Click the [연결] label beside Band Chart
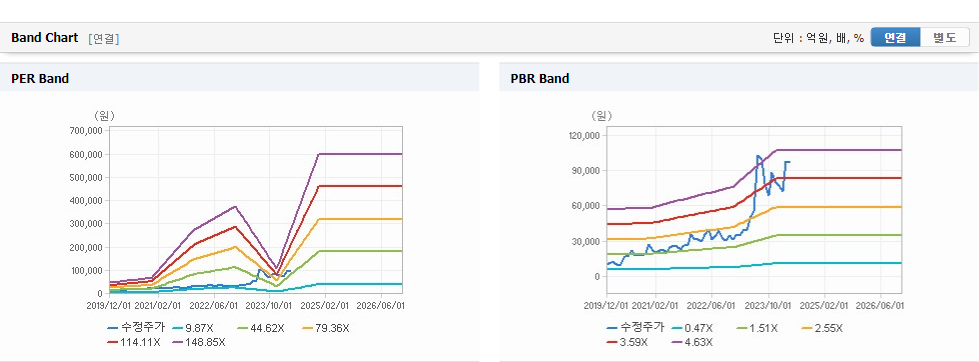Screen dimensions: 979x362 [104, 38]
